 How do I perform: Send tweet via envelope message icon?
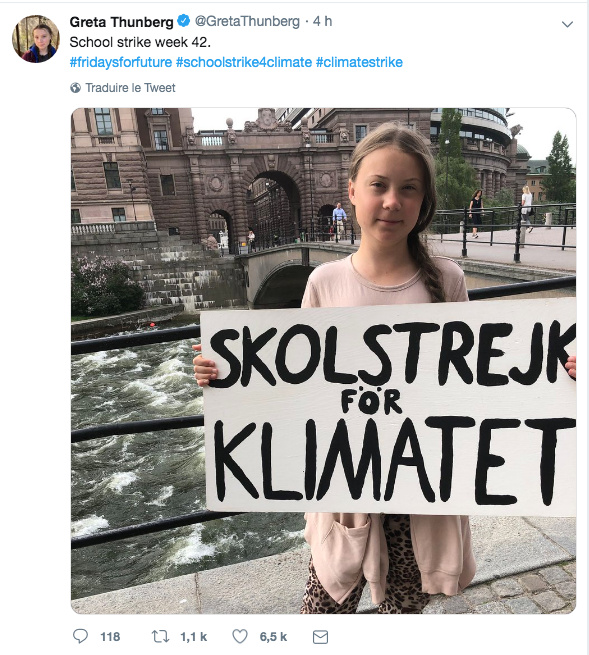pyautogui.click(x=320, y=637)
